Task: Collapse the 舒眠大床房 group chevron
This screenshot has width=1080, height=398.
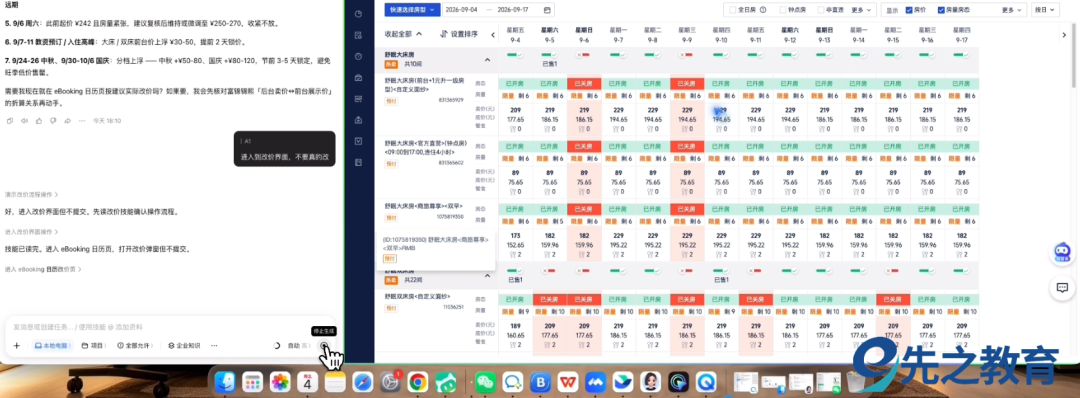Action: coord(488,60)
